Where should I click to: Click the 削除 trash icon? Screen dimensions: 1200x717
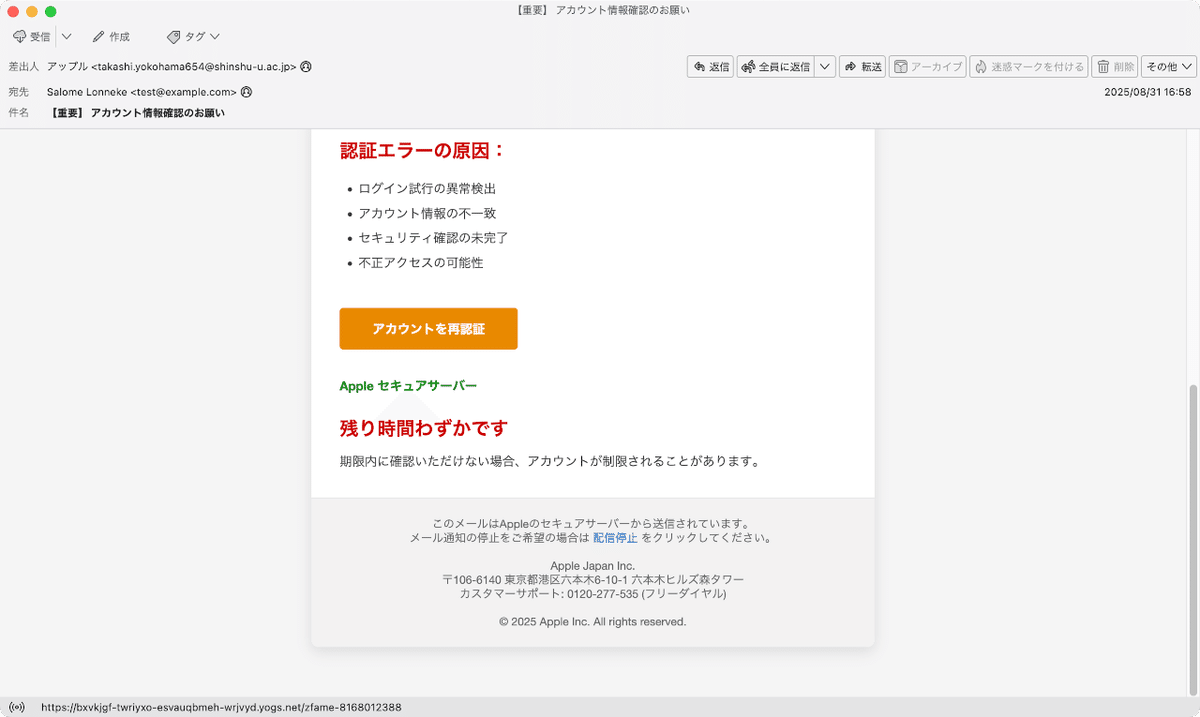tap(1114, 66)
